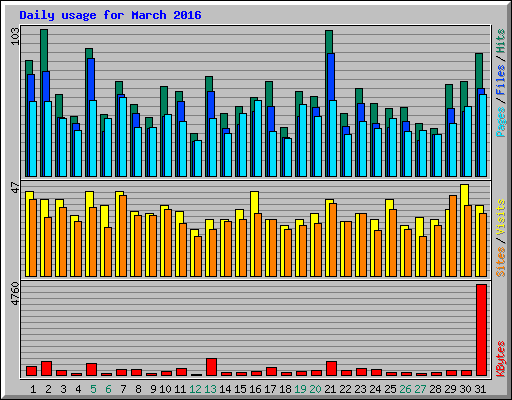Viewport: 512px width, 400px height.
Task: Click the 47 visits axis value
Action: (15, 188)
